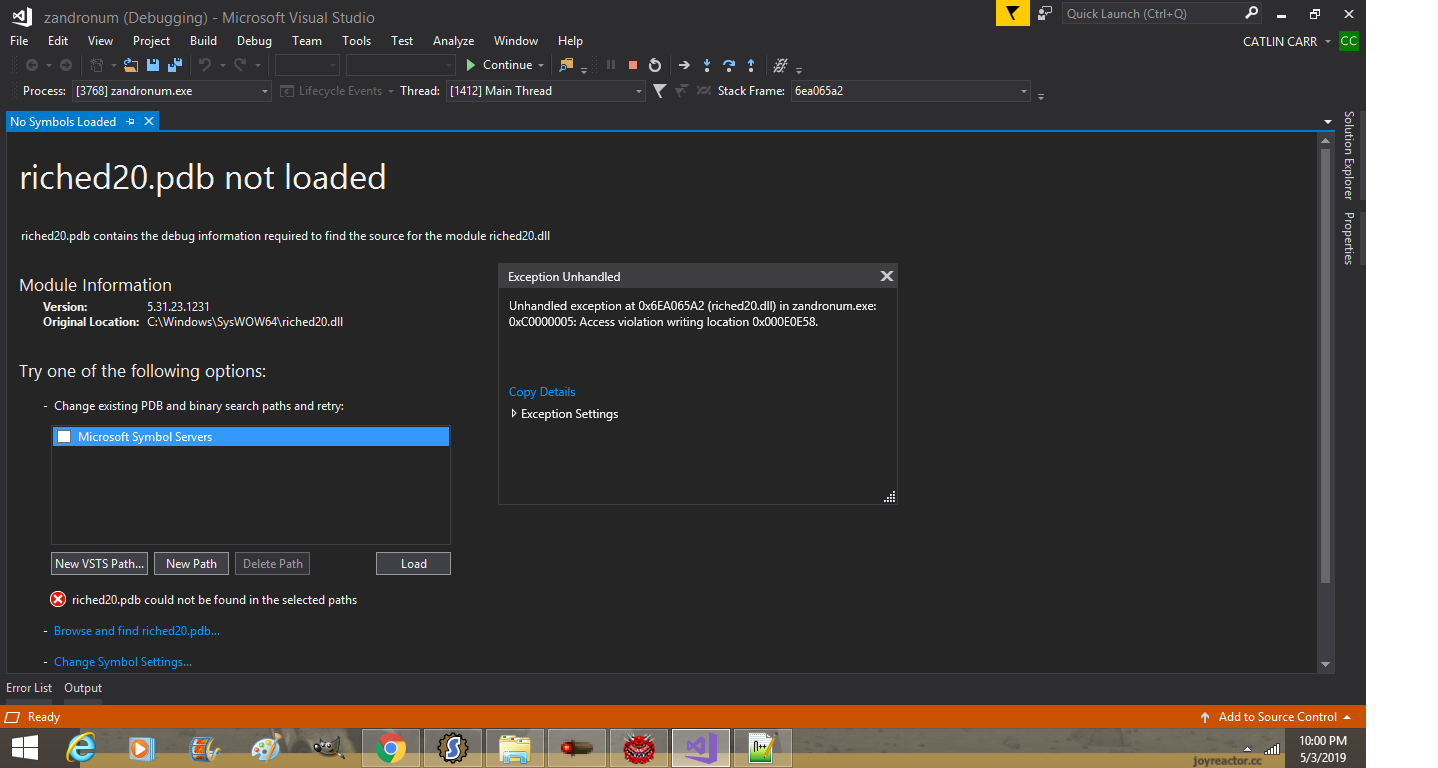Click the notifications flag icon
1438x768 pixels.
[1012, 14]
